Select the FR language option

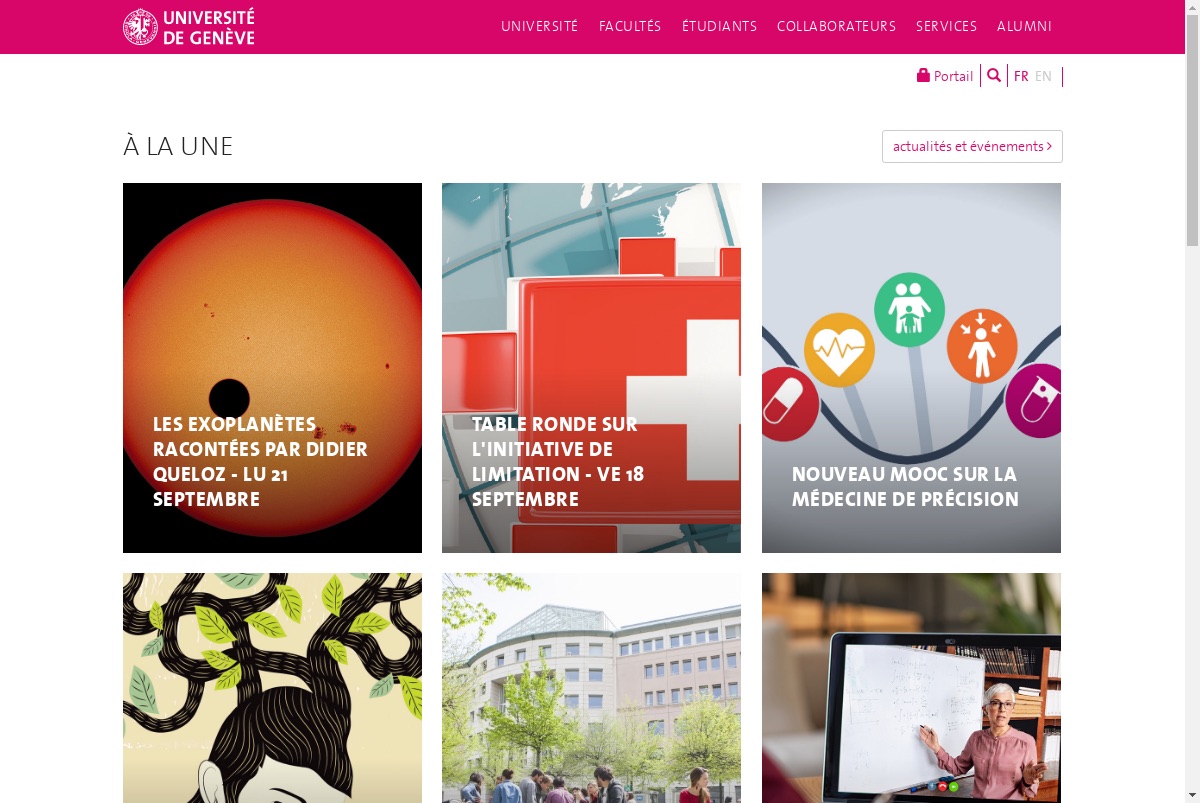pyautogui.click(x=1021, y=76)
